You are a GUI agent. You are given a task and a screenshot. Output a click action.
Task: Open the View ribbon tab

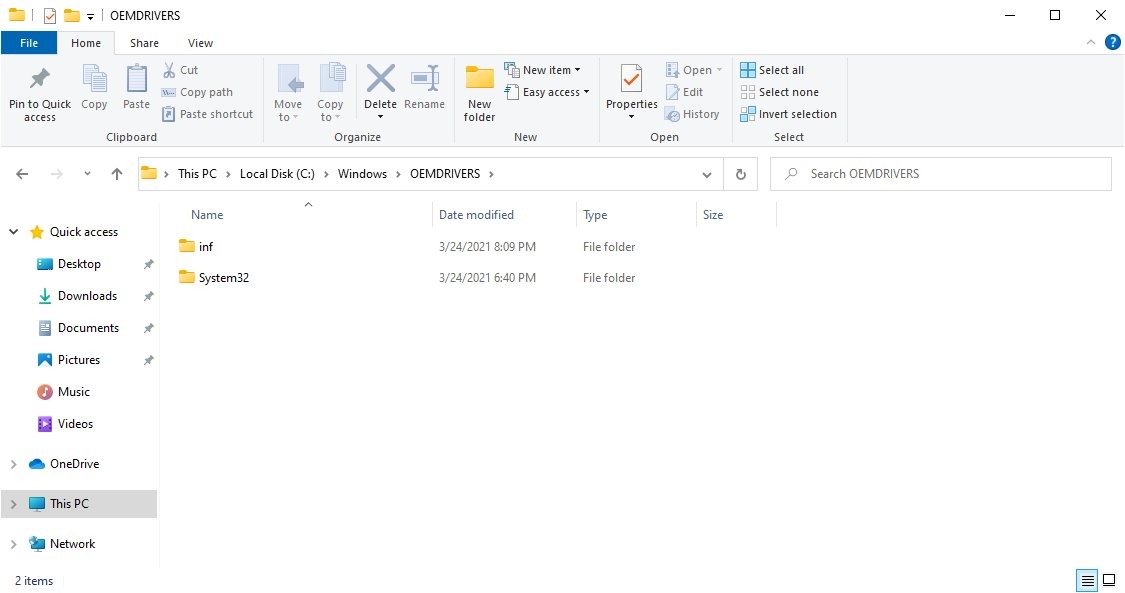(200, 43)
